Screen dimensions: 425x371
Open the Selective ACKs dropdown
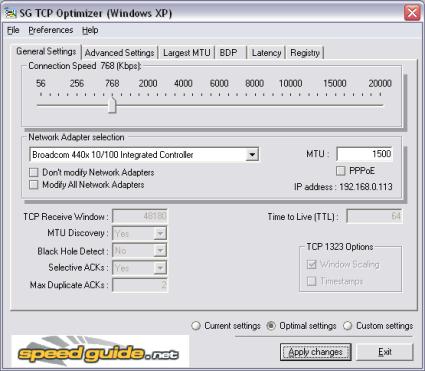(x=160, y=268)
